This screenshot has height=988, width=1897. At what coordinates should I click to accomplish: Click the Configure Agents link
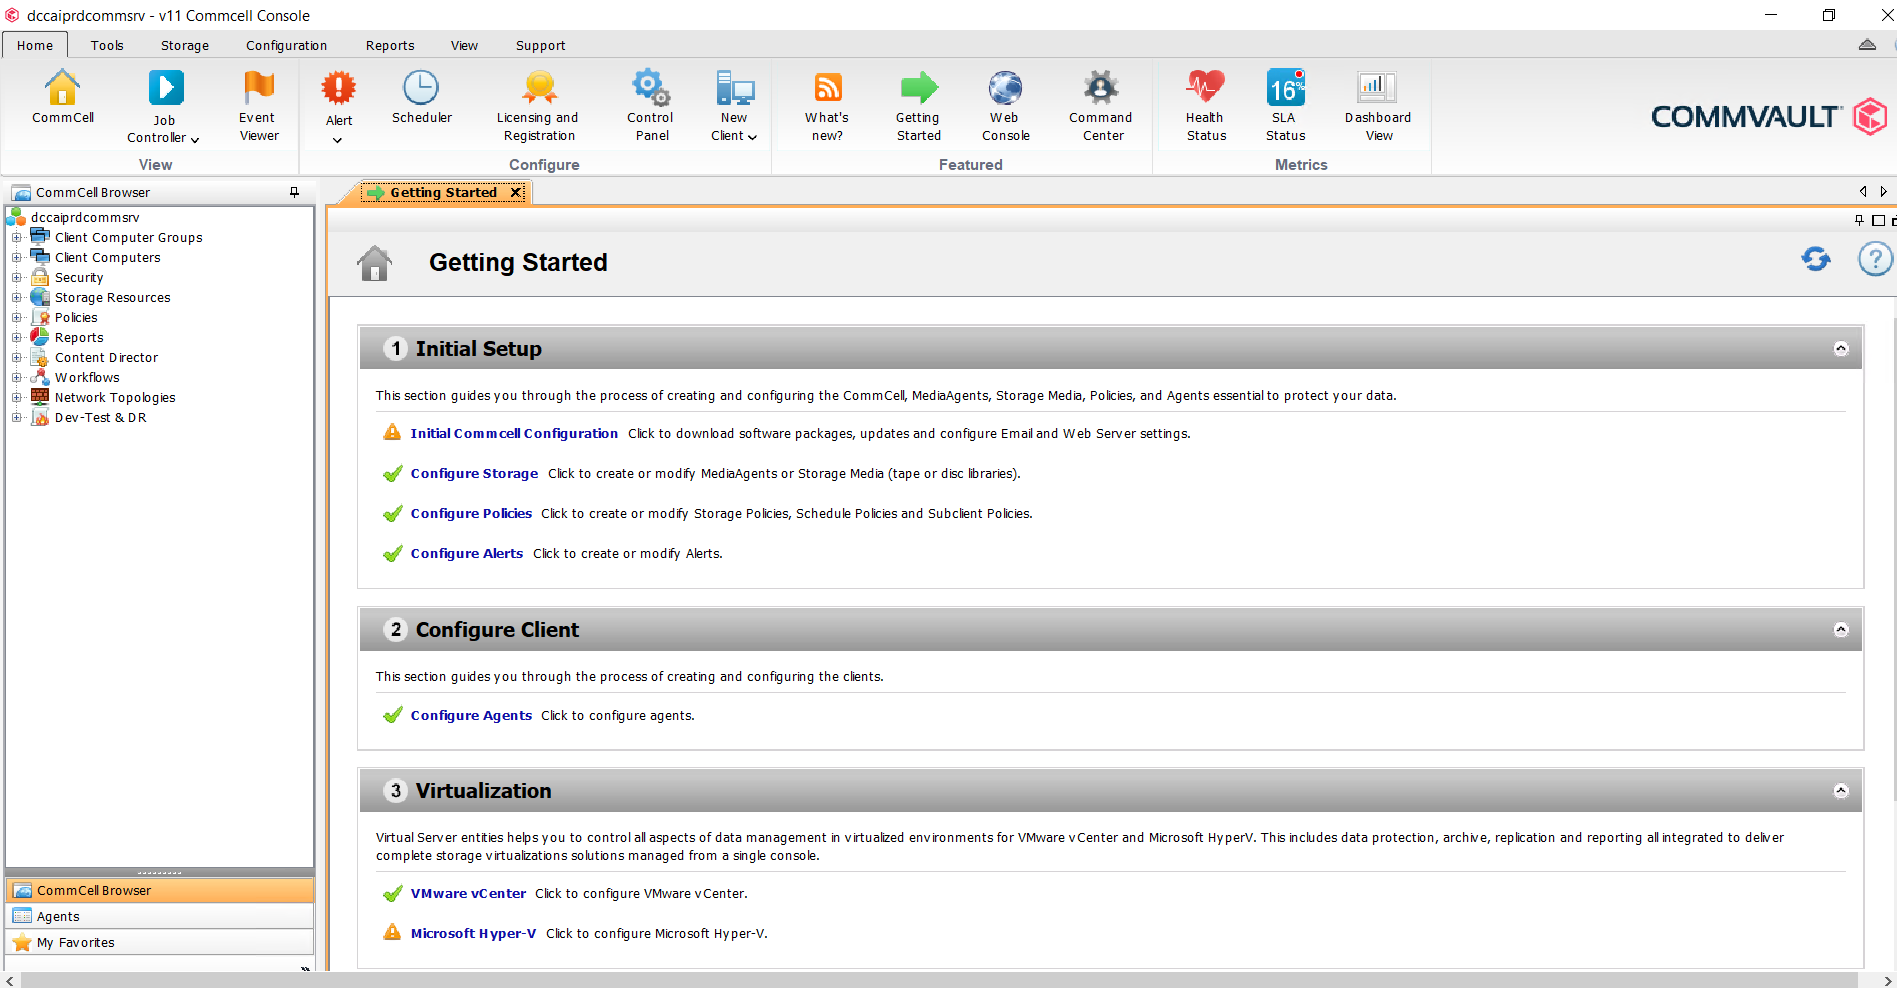tap(471, 715)
